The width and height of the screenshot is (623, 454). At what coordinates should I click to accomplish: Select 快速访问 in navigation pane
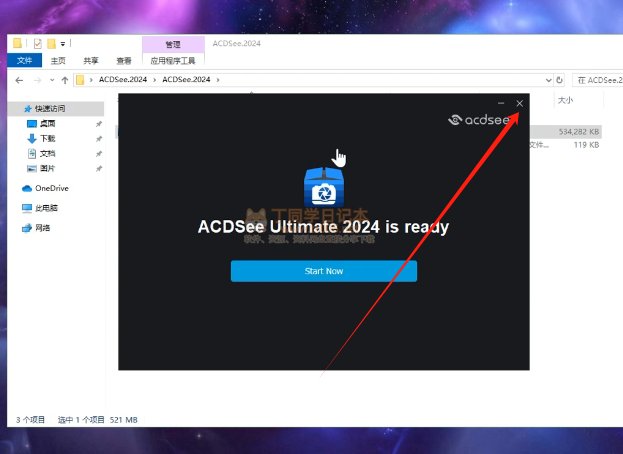[56, 108]
